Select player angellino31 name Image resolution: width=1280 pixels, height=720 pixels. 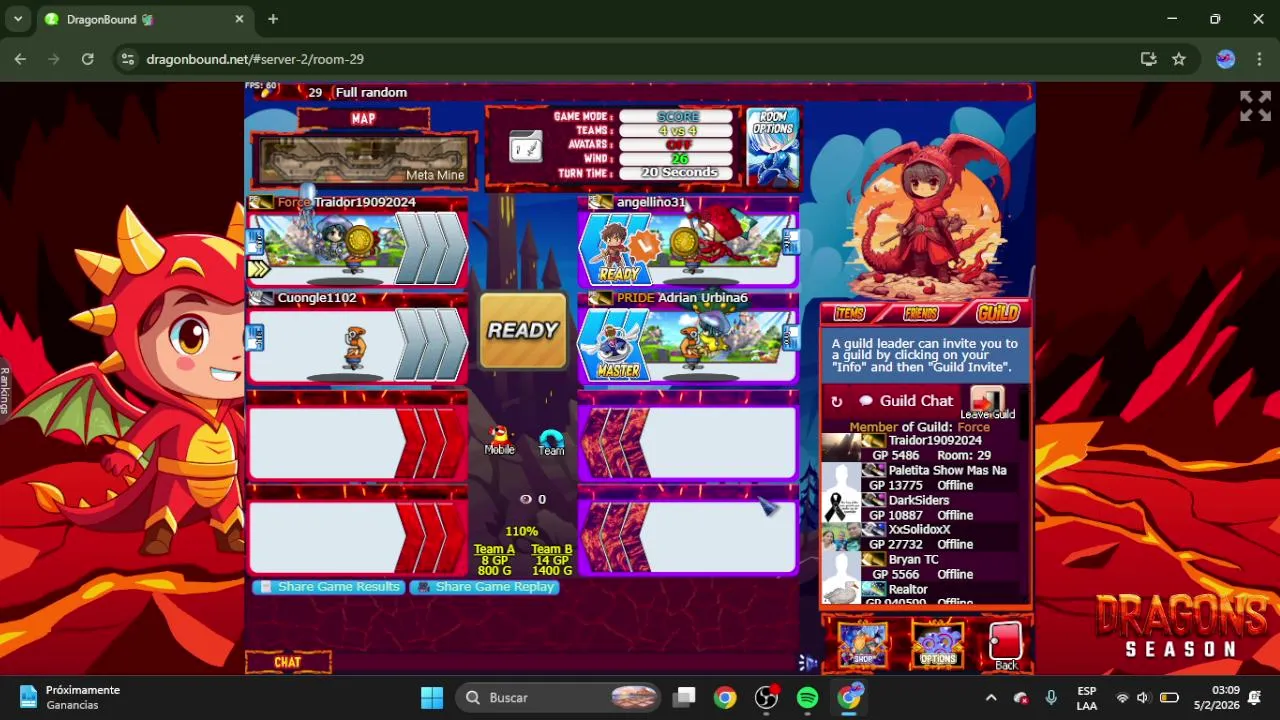point(651,202)
